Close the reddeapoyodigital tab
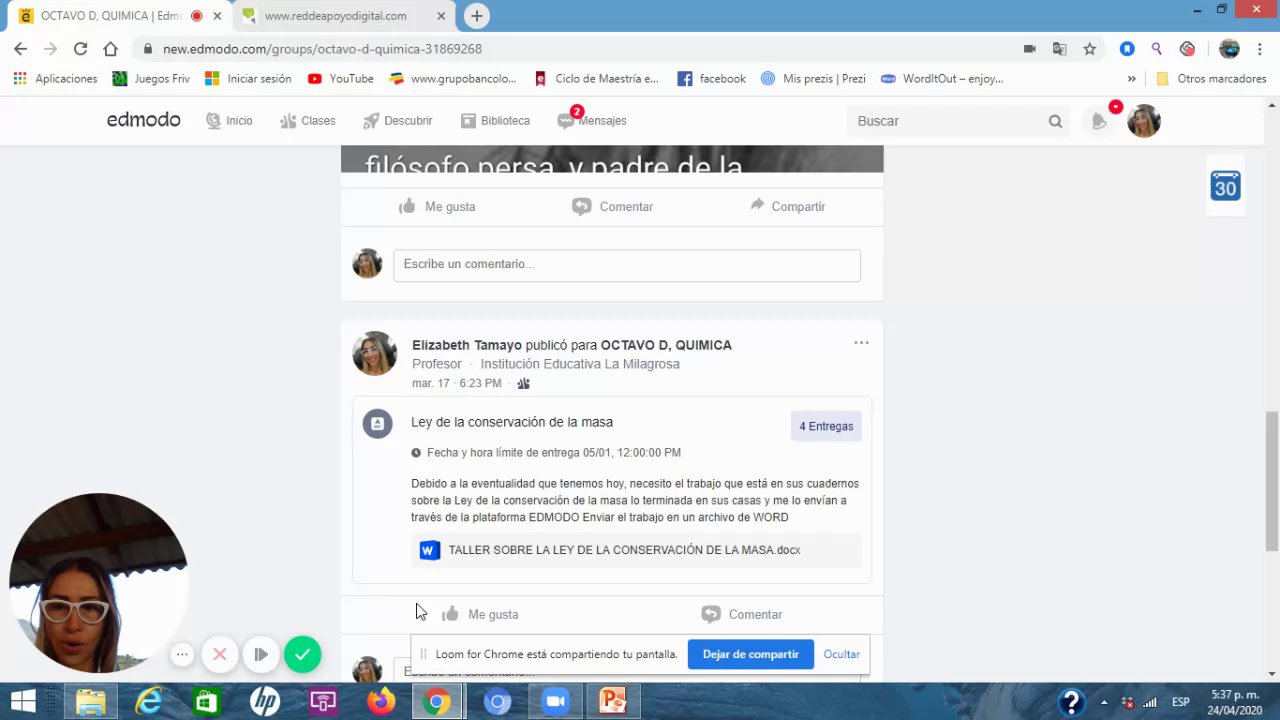Image resolution: width=1280 pixels, height=720 pixels. (442, 16)
